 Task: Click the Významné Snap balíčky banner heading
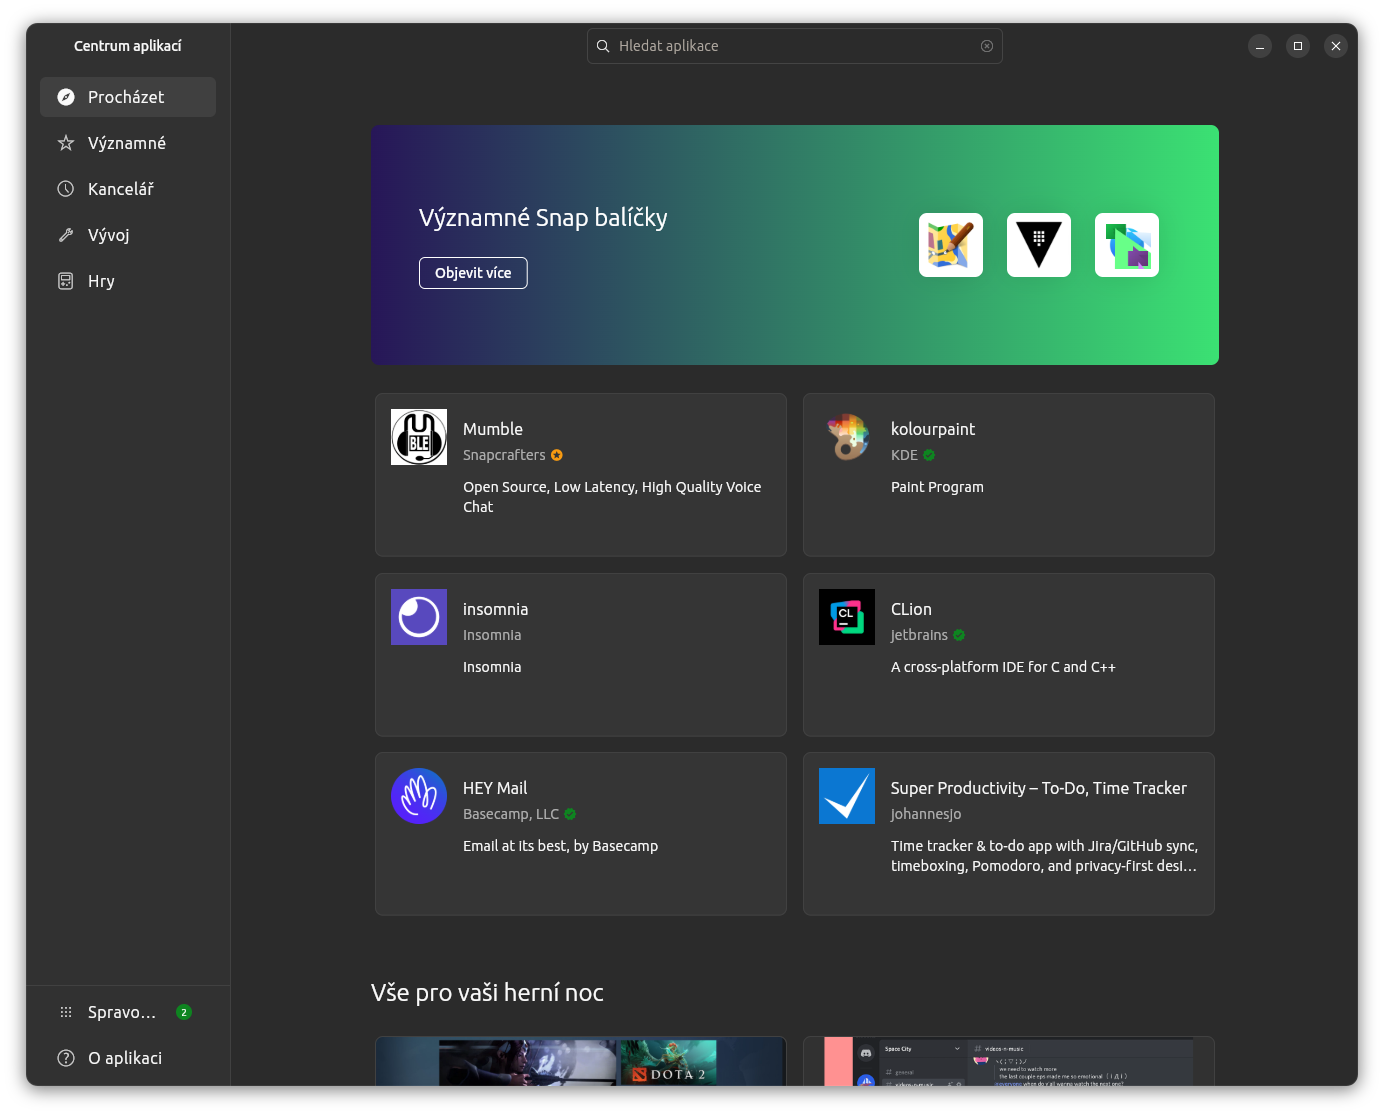point(543,218)
